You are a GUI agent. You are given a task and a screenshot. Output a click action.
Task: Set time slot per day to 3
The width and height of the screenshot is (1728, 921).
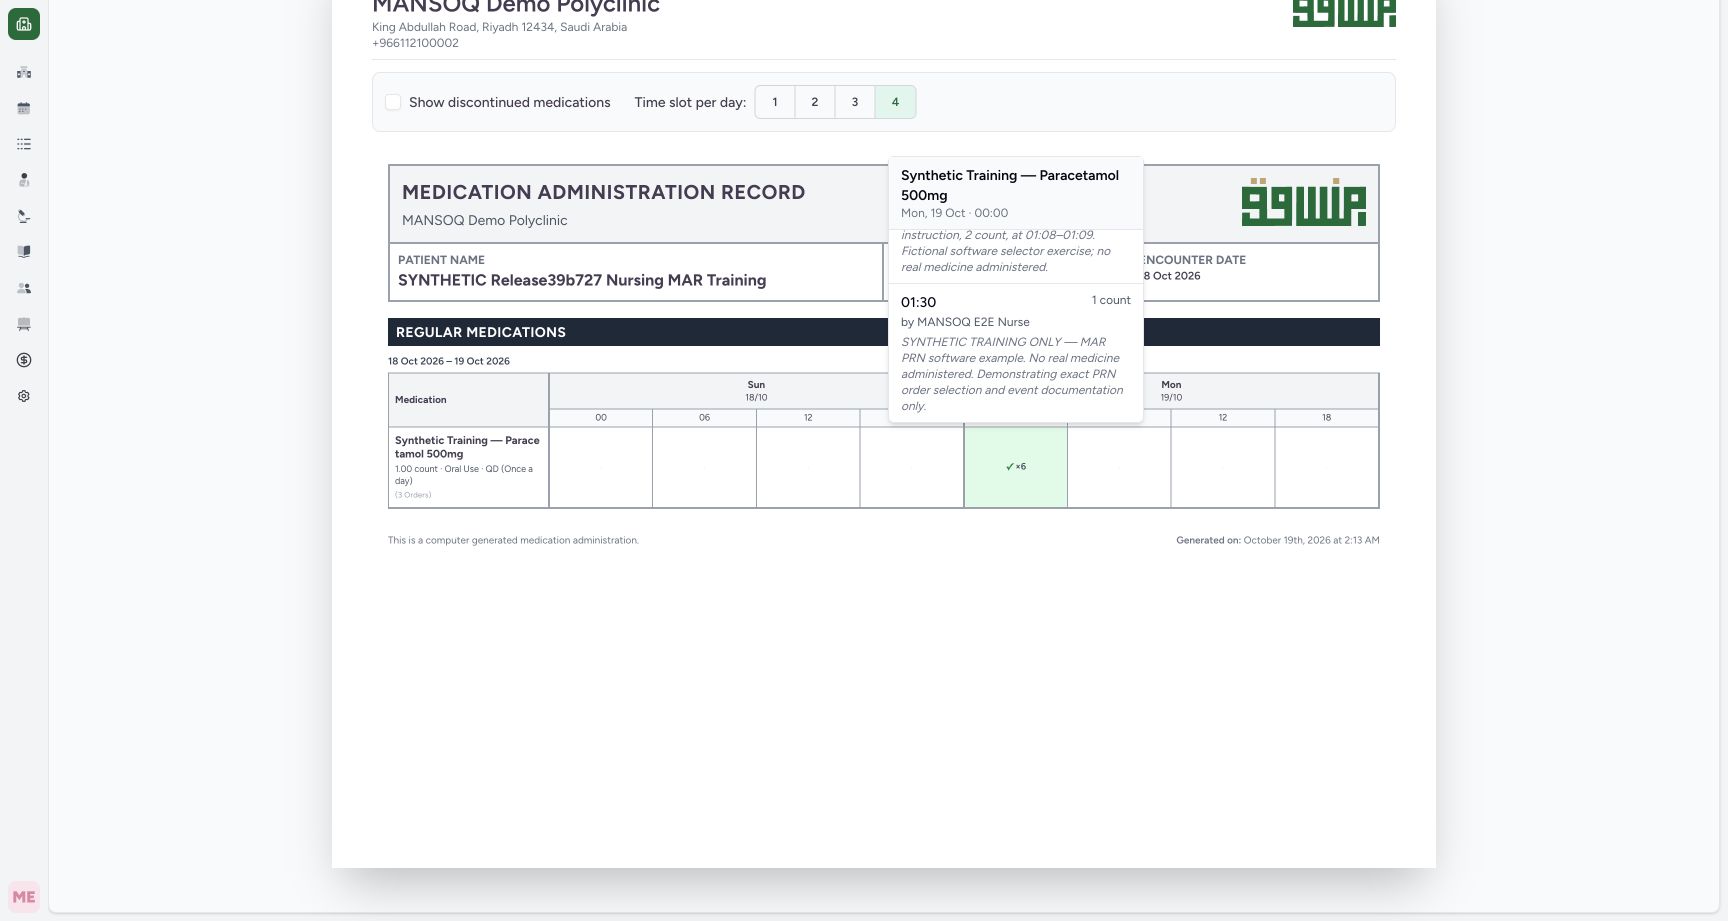(855, 102)
